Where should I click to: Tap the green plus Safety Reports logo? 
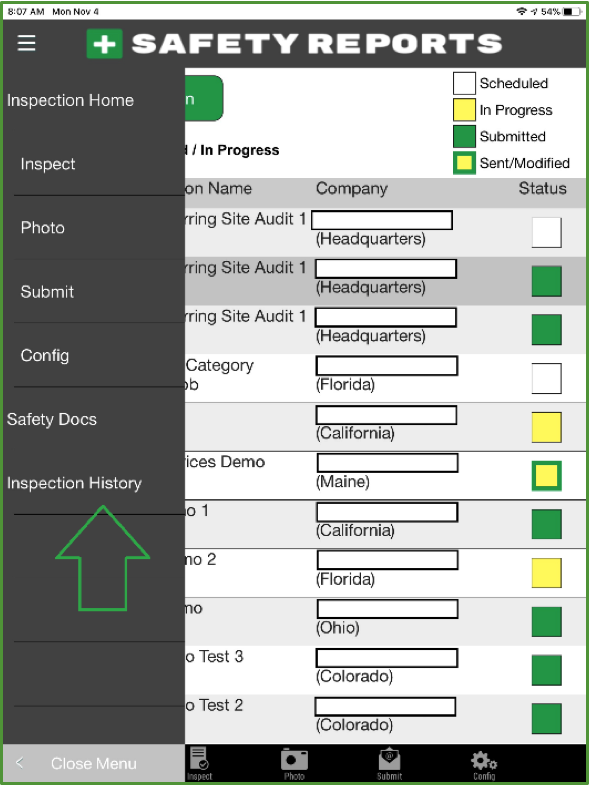pyautogui.click(x=104, y=44)
